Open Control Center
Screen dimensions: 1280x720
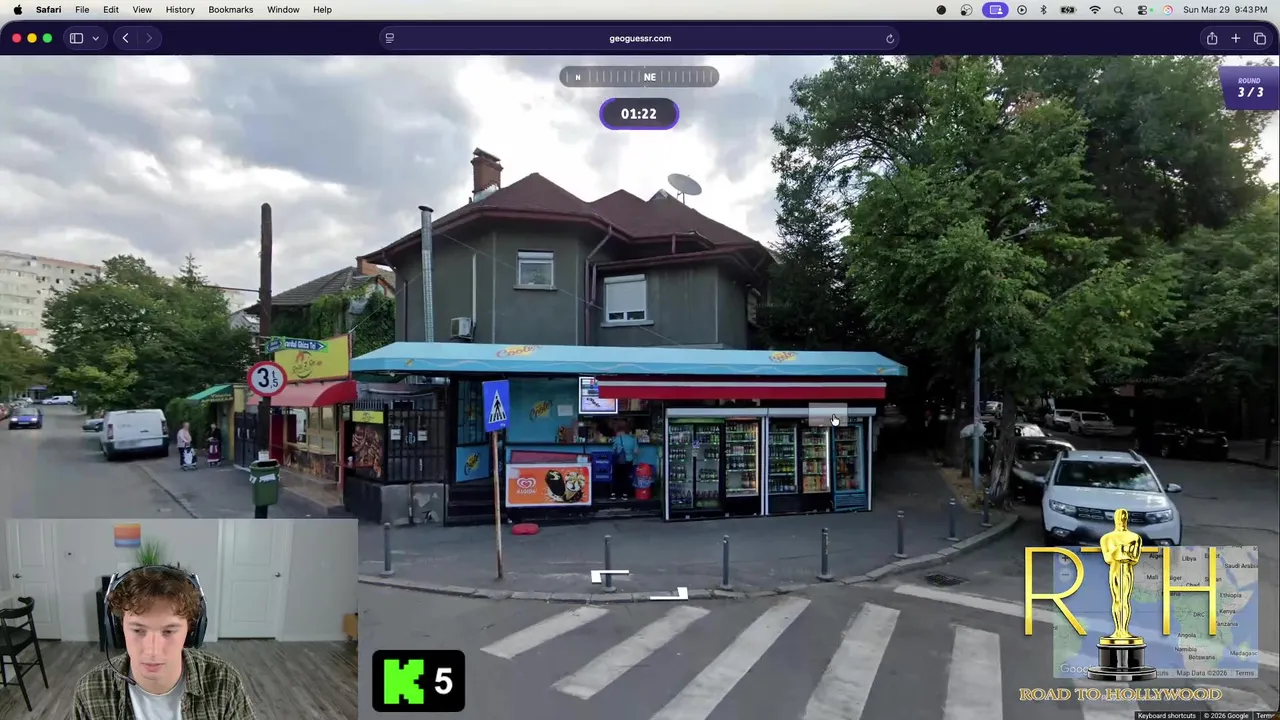(x=1143, y=10)
